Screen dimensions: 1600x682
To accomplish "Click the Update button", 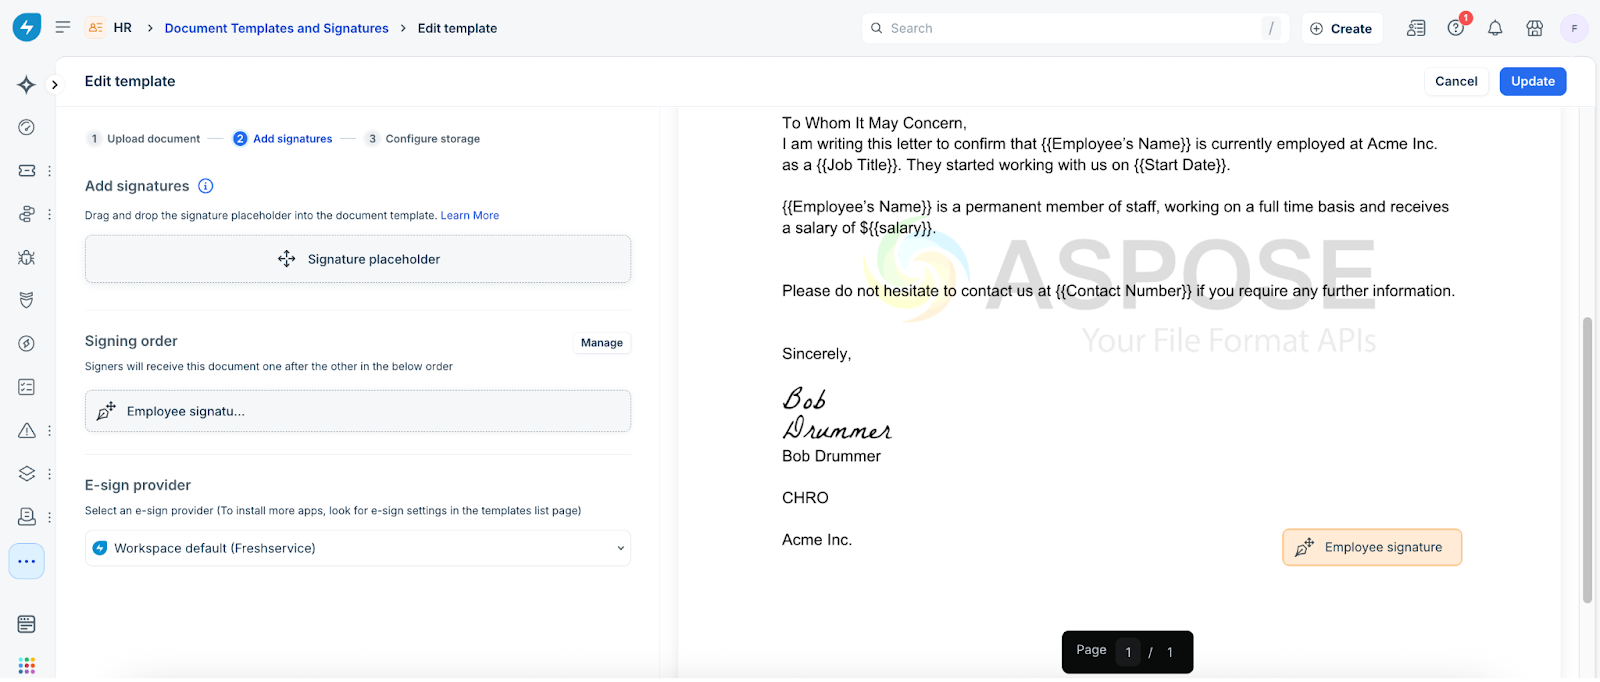I will tap(1533, 81).
